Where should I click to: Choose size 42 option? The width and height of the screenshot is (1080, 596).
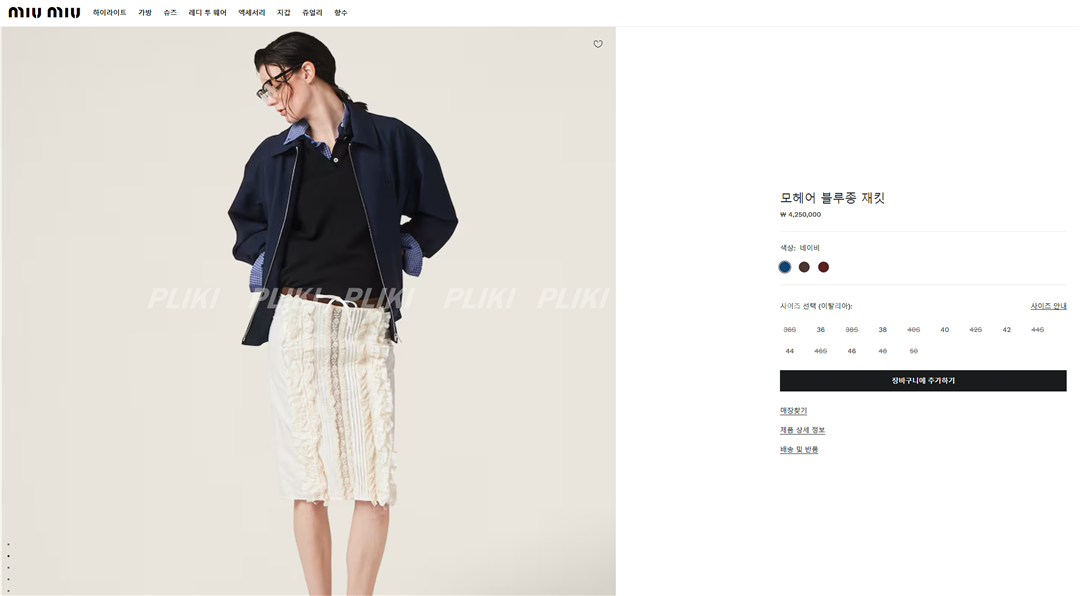[1006, 330]
